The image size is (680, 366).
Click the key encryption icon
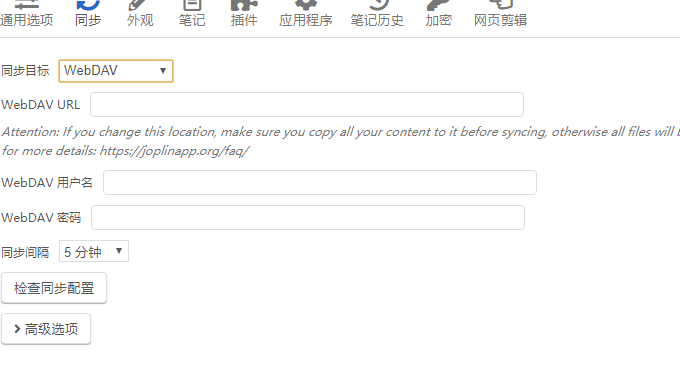pyautogui.click(x=438, y=4)
